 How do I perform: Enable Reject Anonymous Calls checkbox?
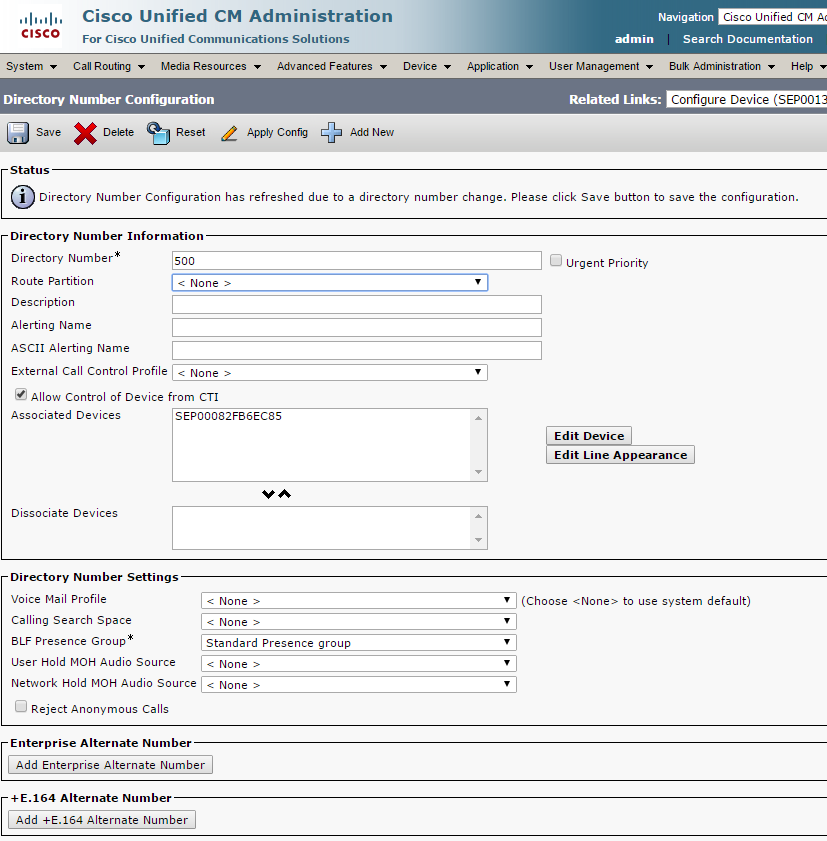tap(21, 707)
